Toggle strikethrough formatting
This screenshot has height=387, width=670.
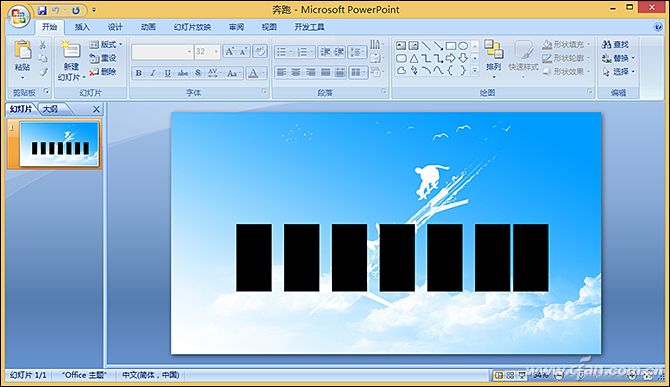pyautogui.click(x=183, y=73)
